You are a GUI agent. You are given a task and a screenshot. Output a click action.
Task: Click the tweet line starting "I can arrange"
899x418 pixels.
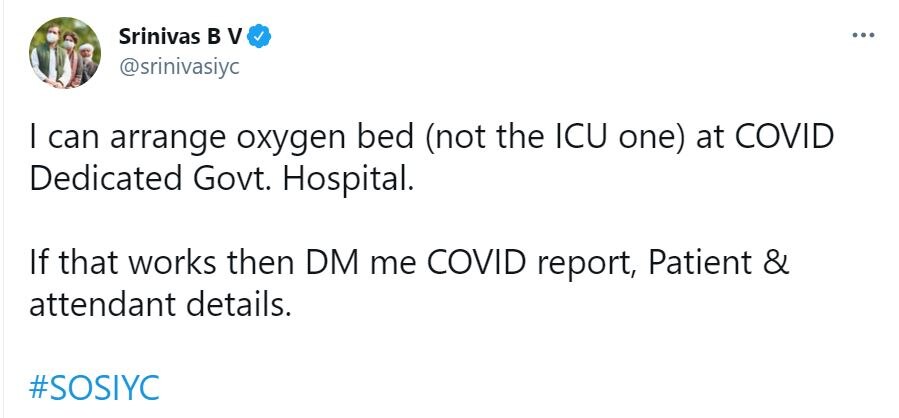pos(431,139)
